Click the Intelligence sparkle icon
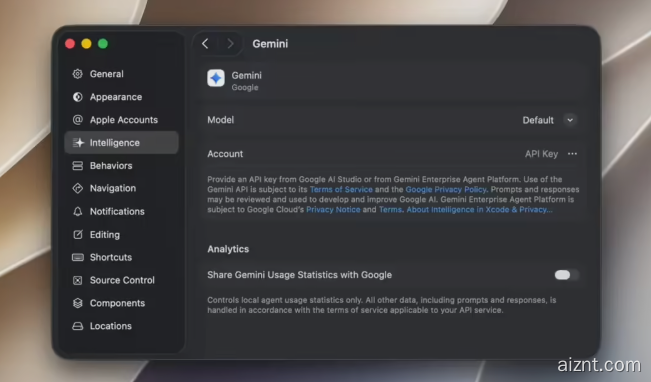The height and width of the screenshot is (382, 651). tap(78, 142)
